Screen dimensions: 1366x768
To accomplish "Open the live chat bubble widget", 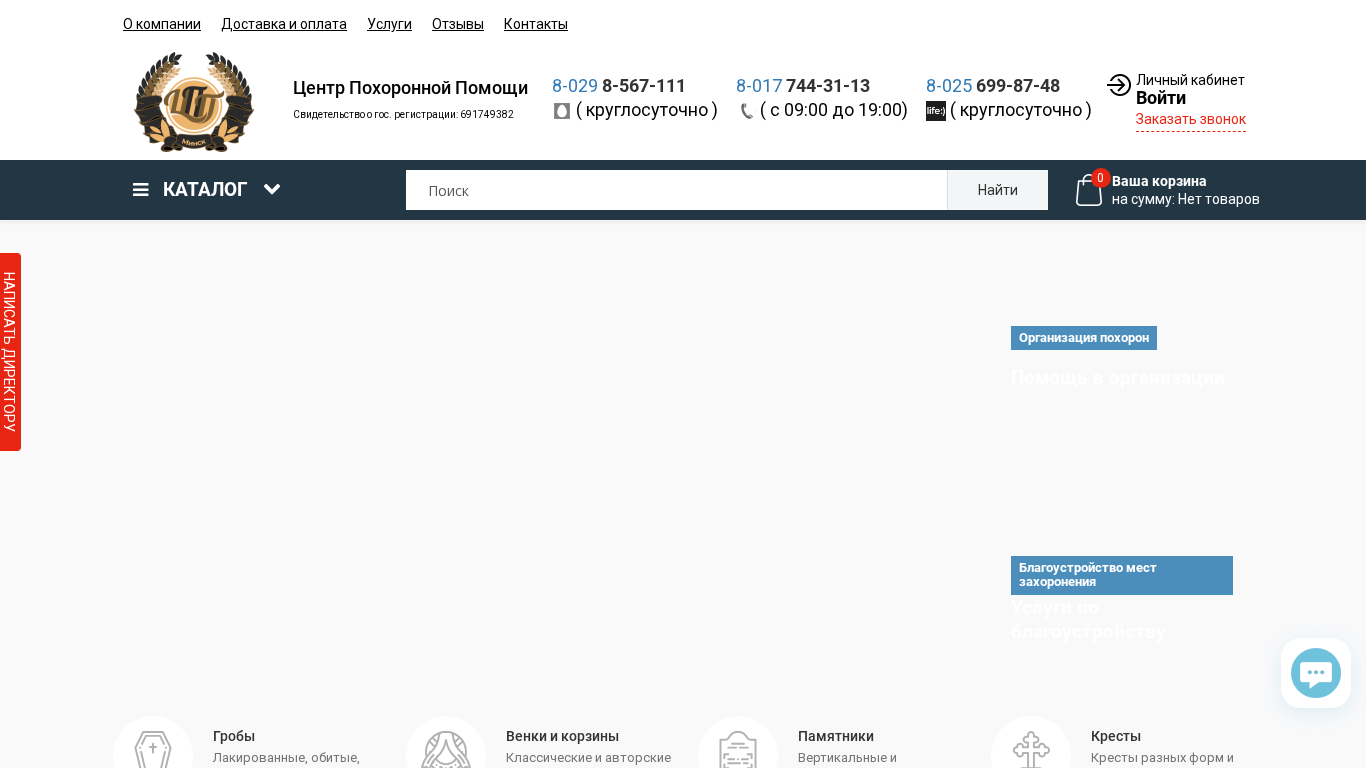I will click(1316, 673).
